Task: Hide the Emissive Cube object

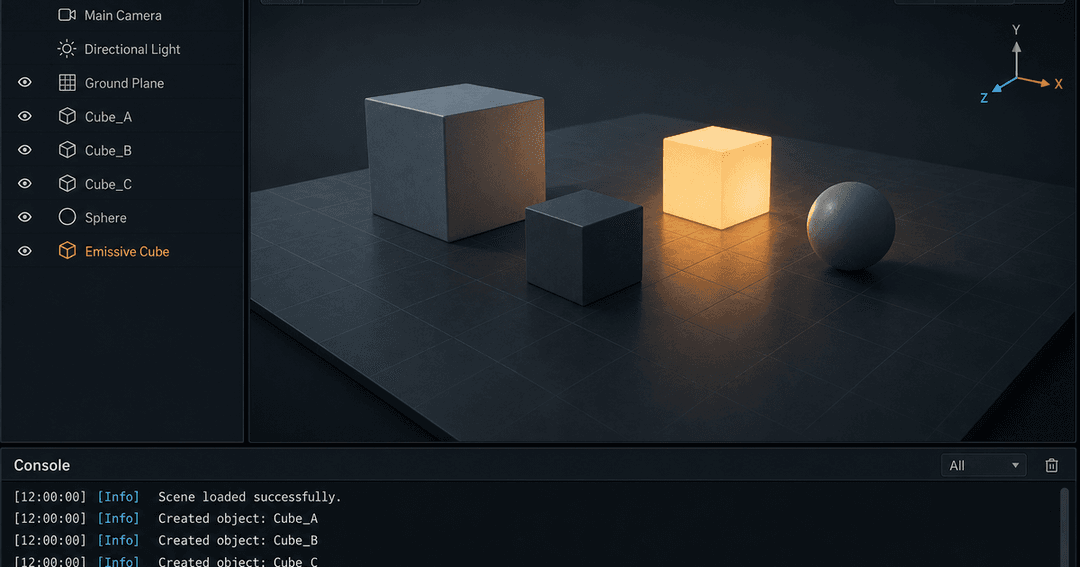Action: pyautogui.click(x=25, y=251)
